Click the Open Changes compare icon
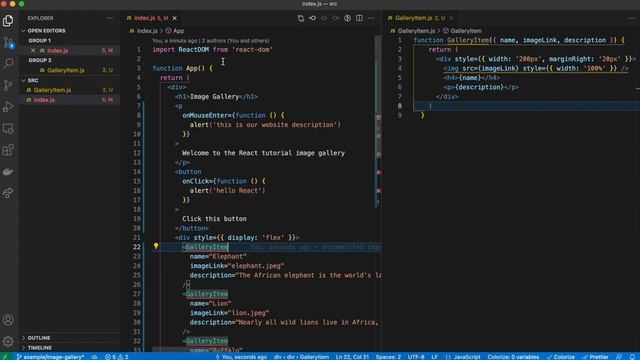The height and width of the screenshot is (360, 640). coord(301,18)
